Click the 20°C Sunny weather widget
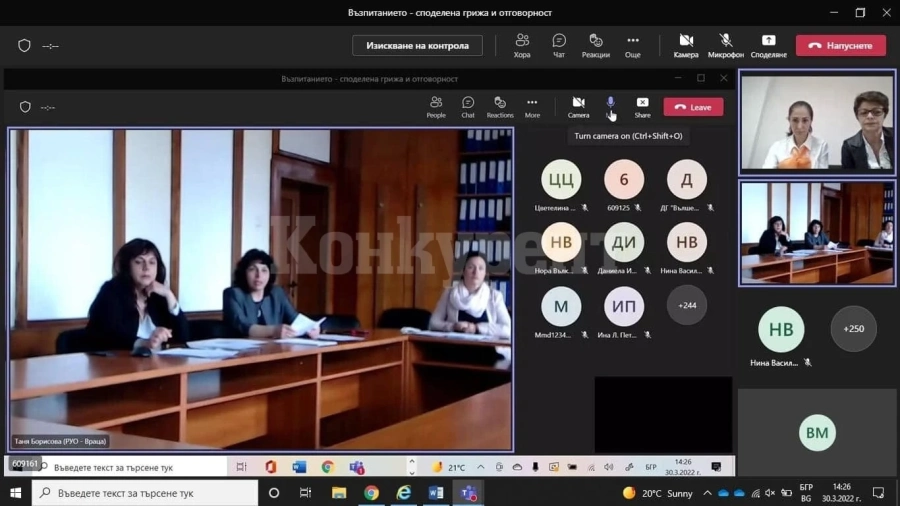Image resolution: width=900 pixels, height=506 pixels. point(658,493)
